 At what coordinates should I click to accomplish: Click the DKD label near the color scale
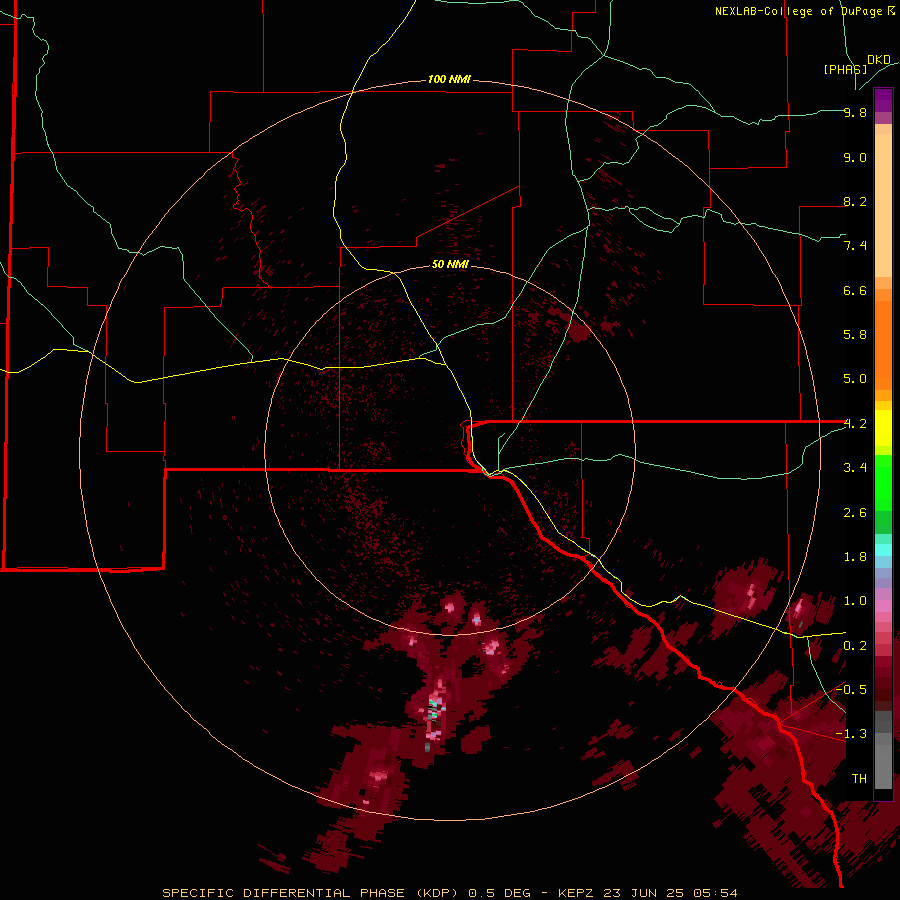[x=879, y=60]
